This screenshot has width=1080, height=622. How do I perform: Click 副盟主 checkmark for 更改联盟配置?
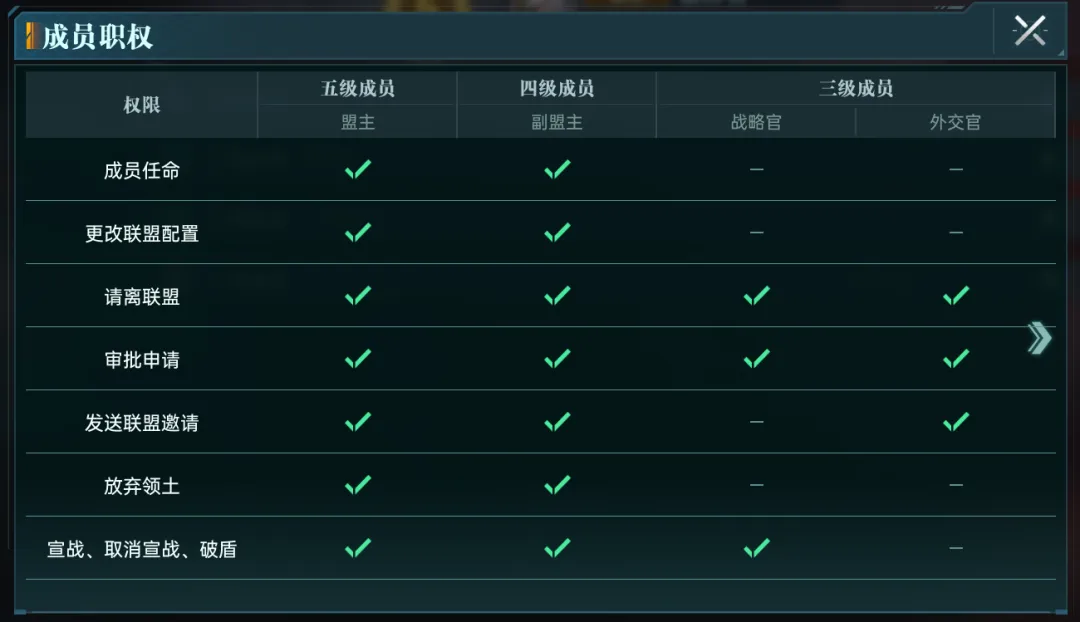557,233
